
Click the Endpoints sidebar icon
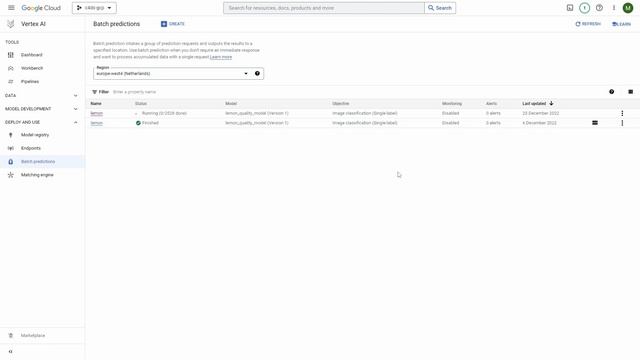11,148
